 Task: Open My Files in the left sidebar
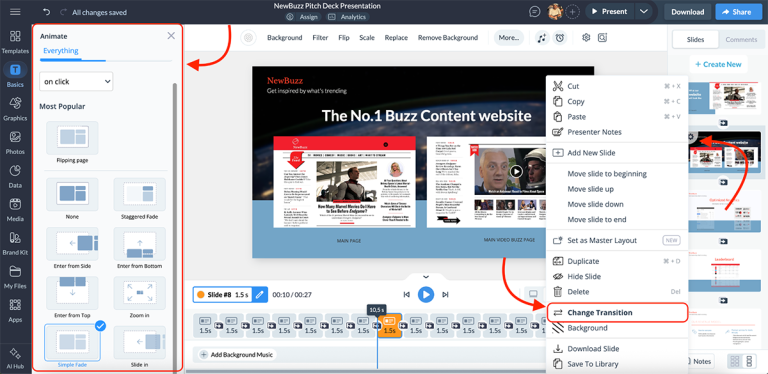15,277
